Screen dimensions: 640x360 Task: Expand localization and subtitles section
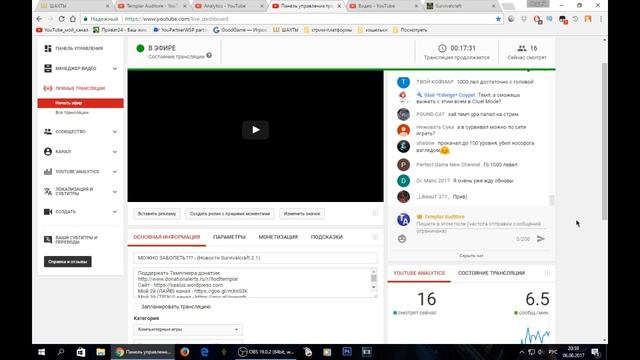tap(115, 191)
